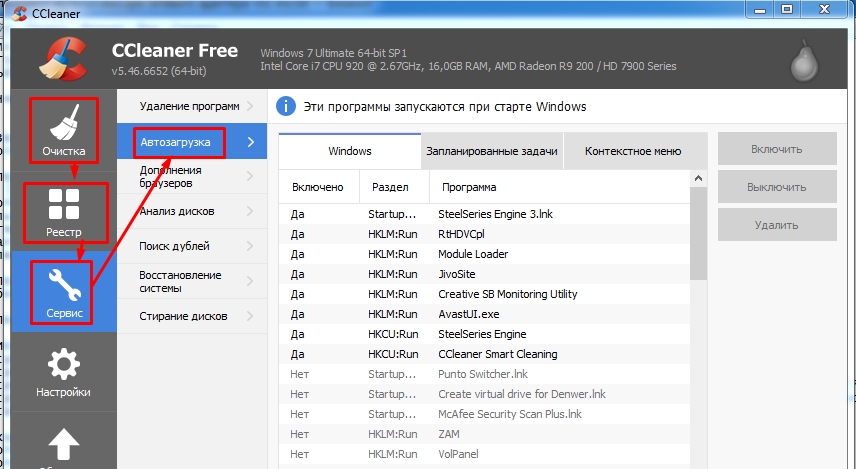Image resolution: width=856 pixels, height=469 pixels.
Task: Click the CCleaner Free title text
Action: [x=175, y=51]
